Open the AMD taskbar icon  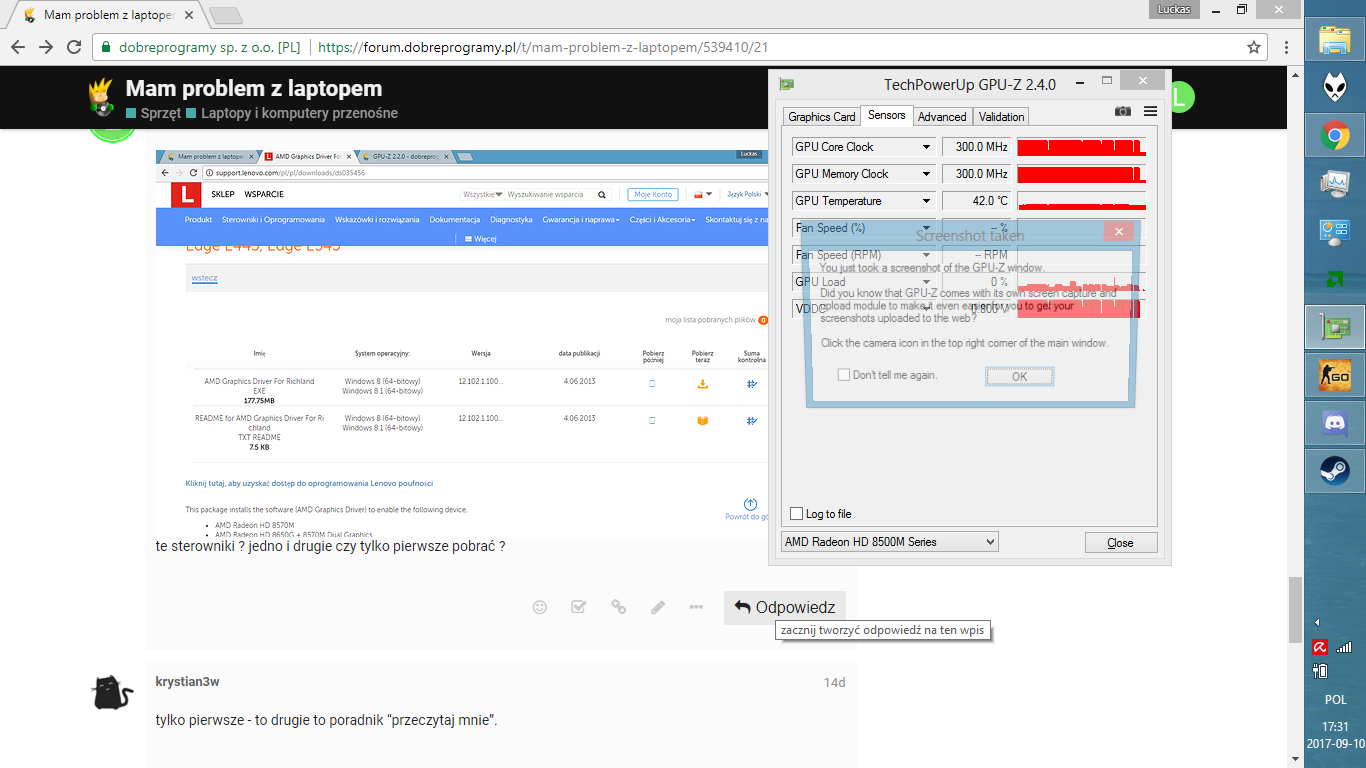click(x=1335, y=279)
